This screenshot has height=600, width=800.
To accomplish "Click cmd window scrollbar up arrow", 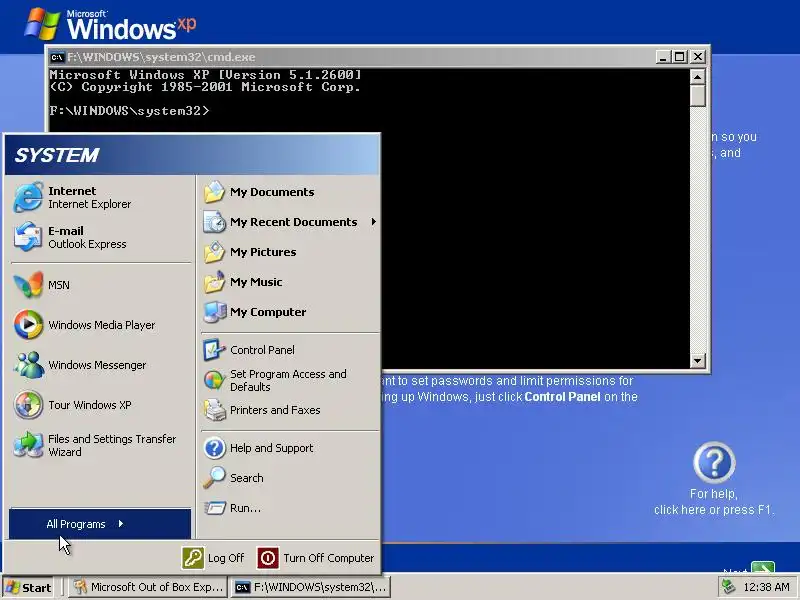I will click(697, 77).
